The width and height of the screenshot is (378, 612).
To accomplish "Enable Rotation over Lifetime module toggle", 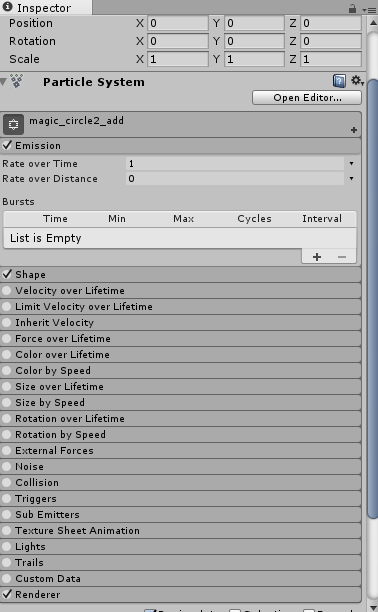I will (6, 418).
